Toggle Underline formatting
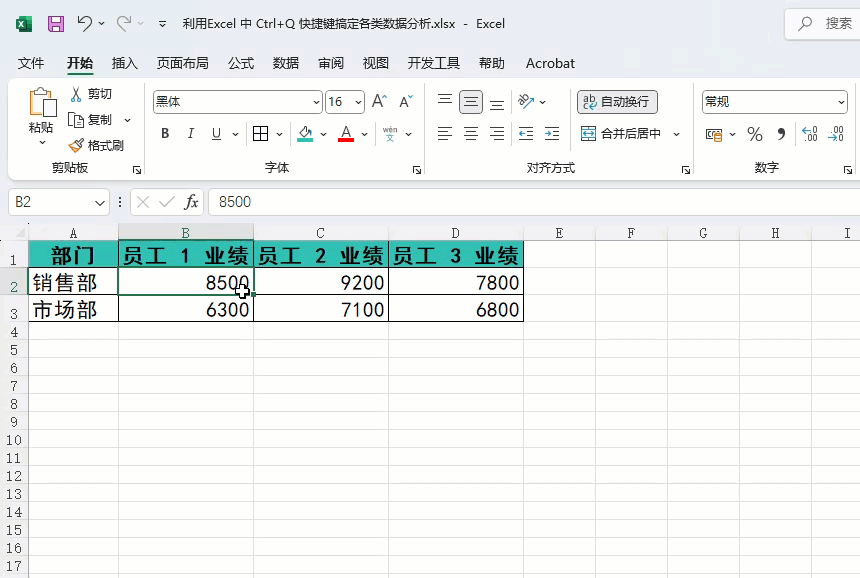Screen dimensions: 860x578 [x=216, y=133]
